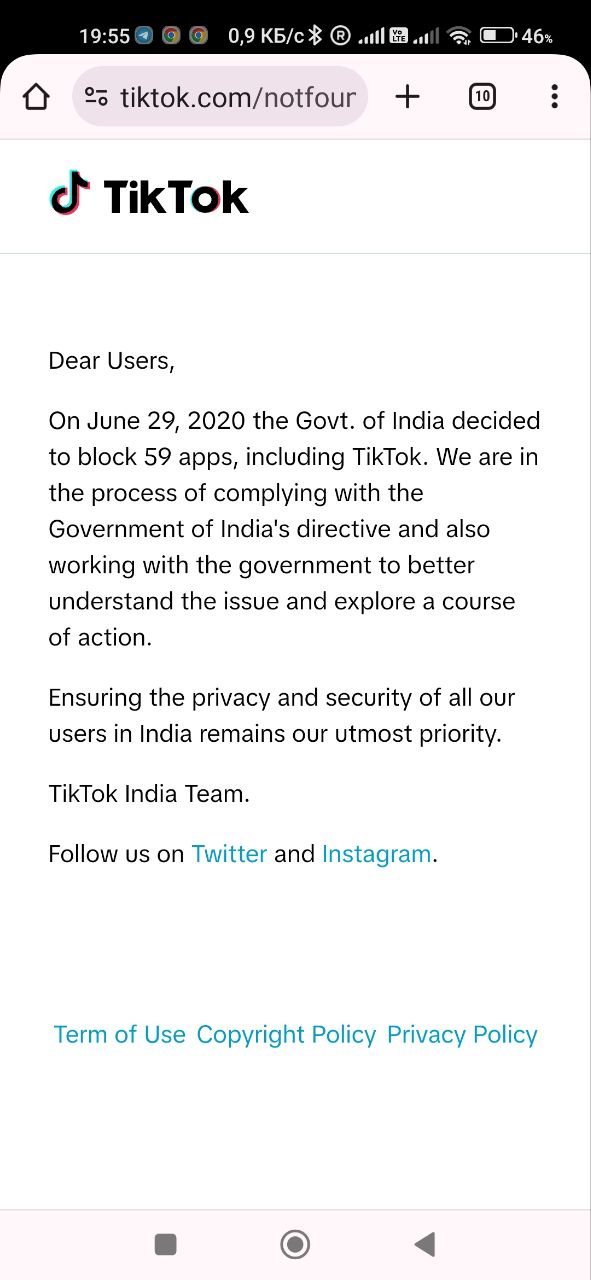Image resolution: width=591 pixels, height=1280 pixels.
Task: Open site info icon in address bar
Action: [x=97, y=97]
